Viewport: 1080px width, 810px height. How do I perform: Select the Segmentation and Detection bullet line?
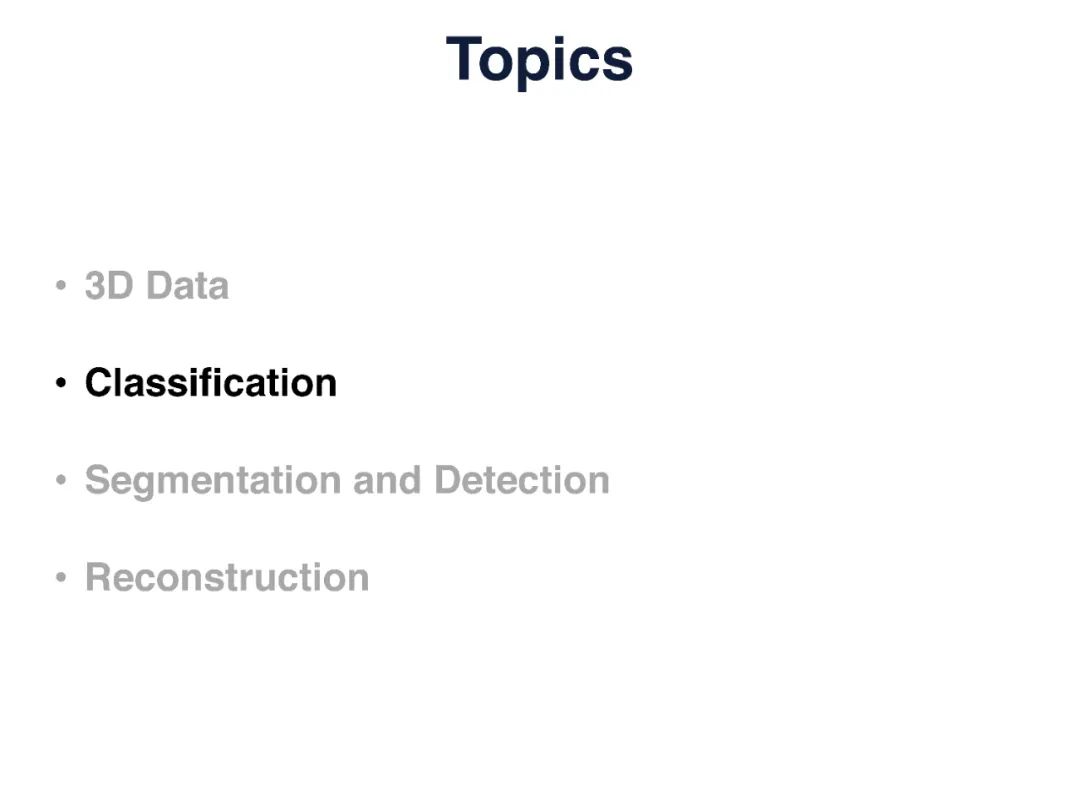click(x=347, y=480)
